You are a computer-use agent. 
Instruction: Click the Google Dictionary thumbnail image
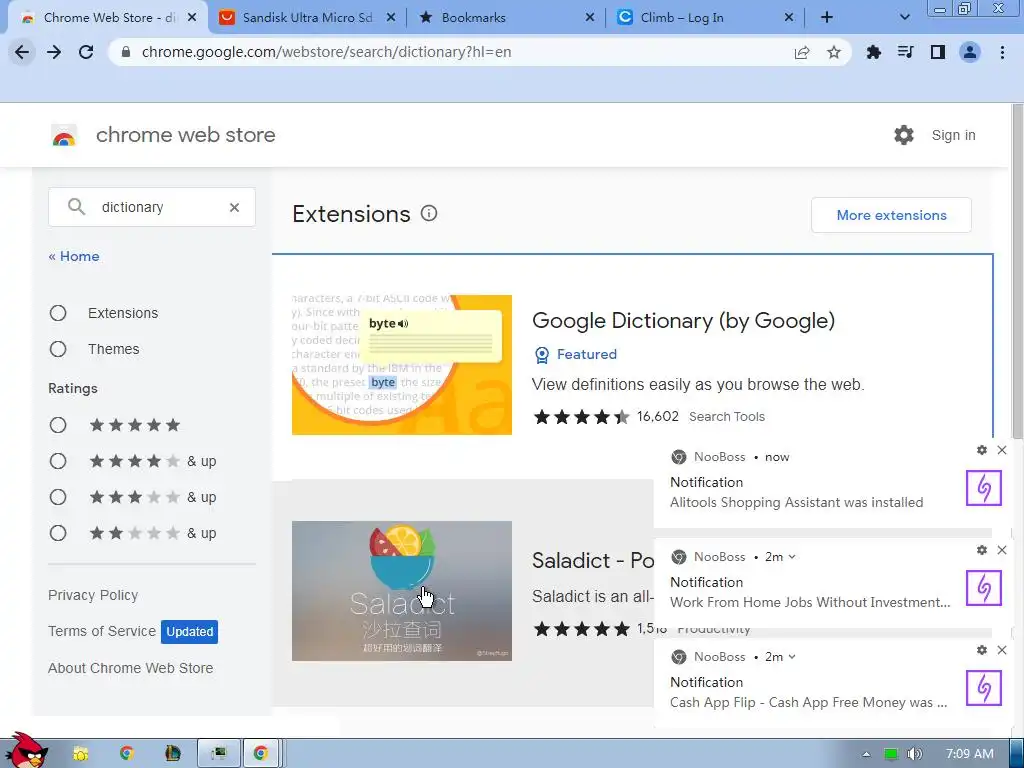click(x=402, y=364)
